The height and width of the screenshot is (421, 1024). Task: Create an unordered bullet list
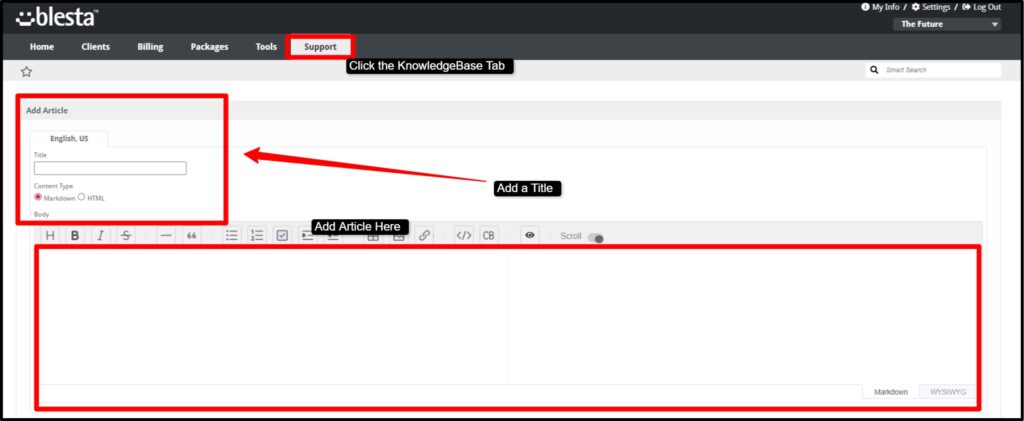pos(232,236)
